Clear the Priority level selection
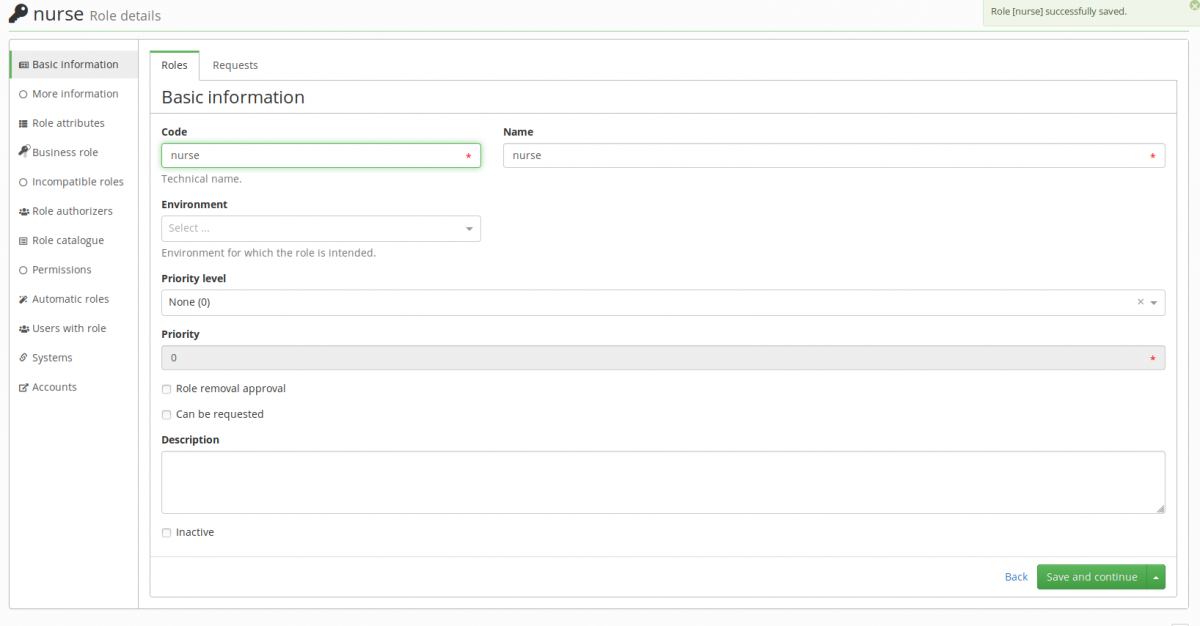This screenshot has height=626, width=1200. click(1140, 302)
